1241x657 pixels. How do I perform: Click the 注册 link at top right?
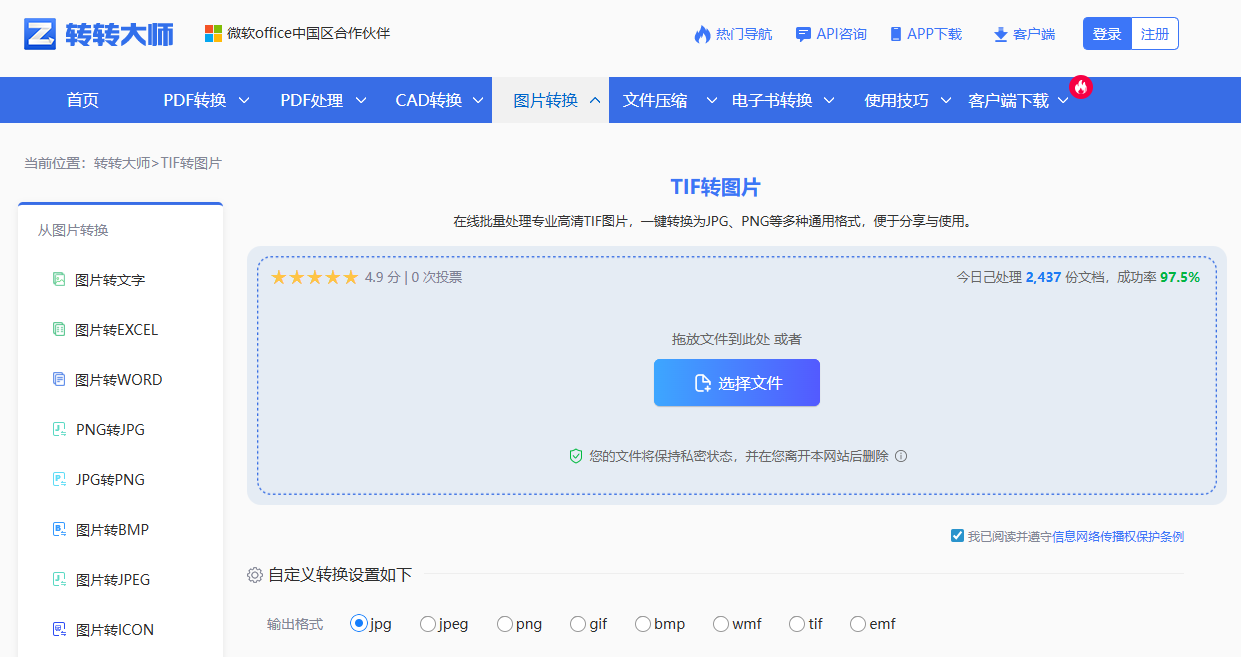tap(1155, 33)
